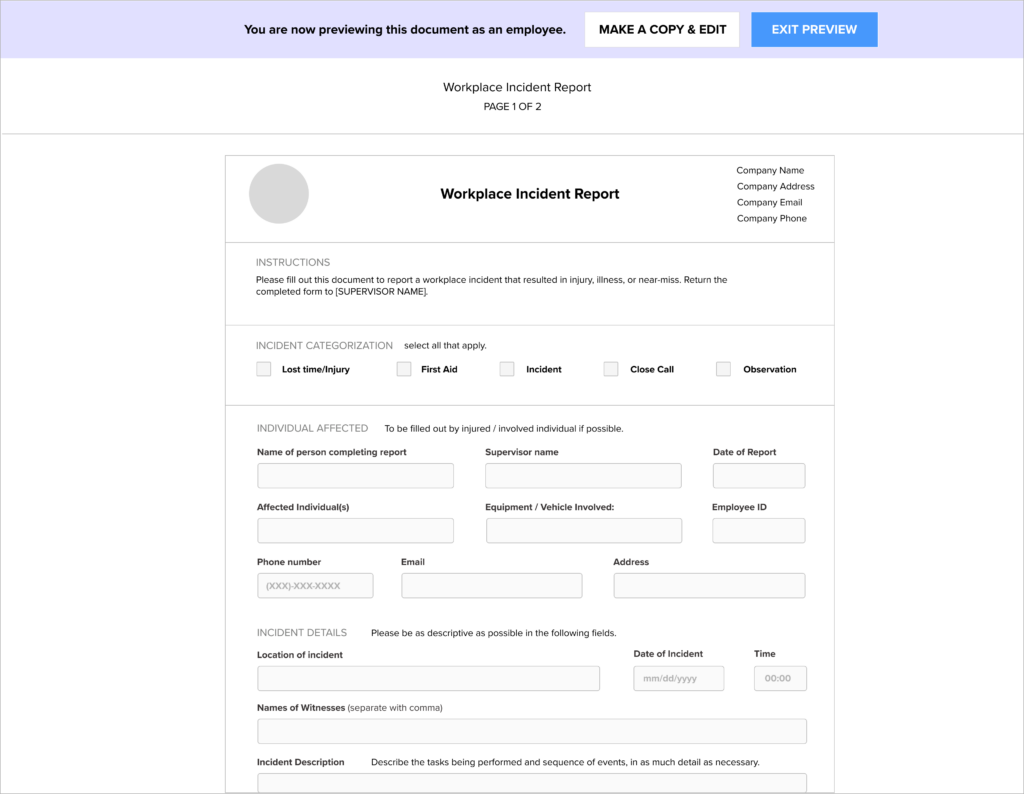Click into the Employee ID field
Image resolution: width=1024 pixels, height=794 pixels.
pyautogui.click(x=758, y=531)
